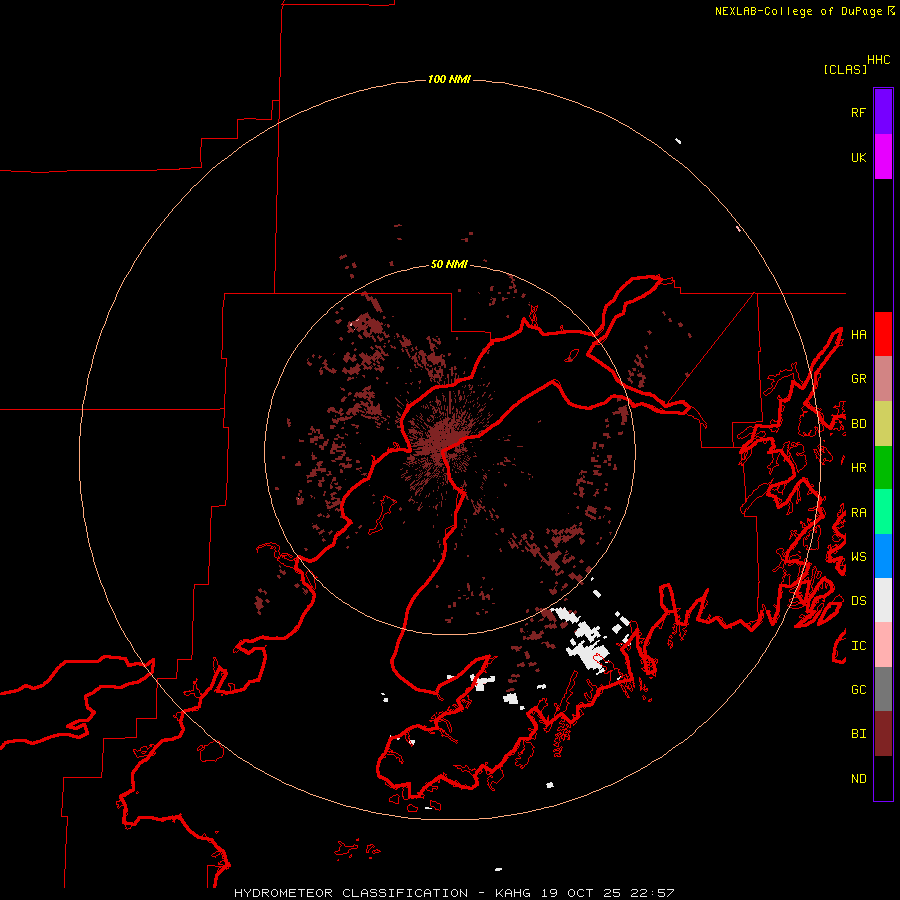The width and height of the screenshot is (900, 900).
Task: Click the HR legend label
Action: pyautogui.click(x=858, y=468)
